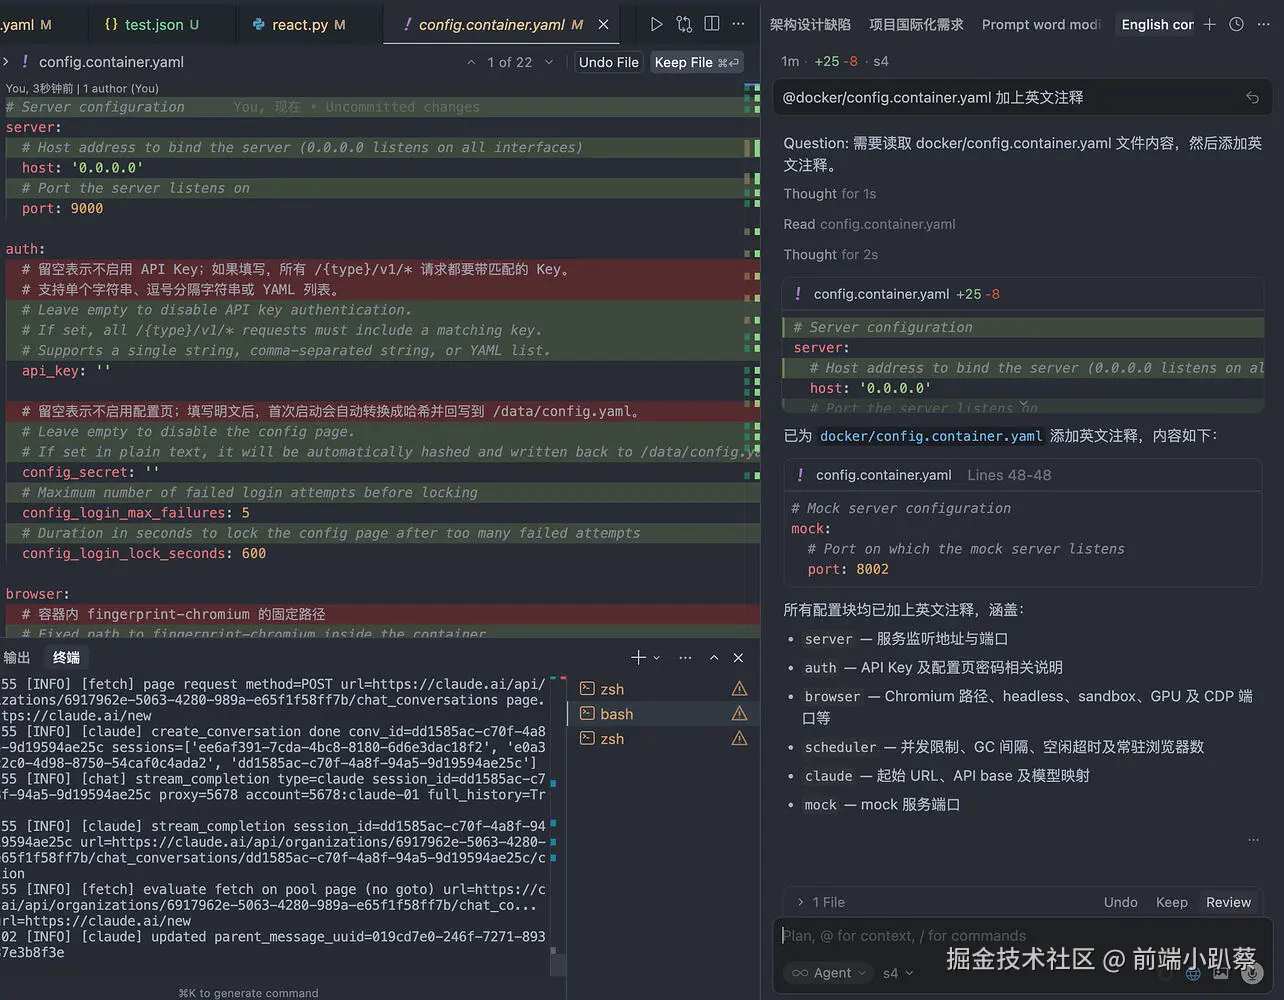Click the terminal scrollbar thumb

coord(558,965)
